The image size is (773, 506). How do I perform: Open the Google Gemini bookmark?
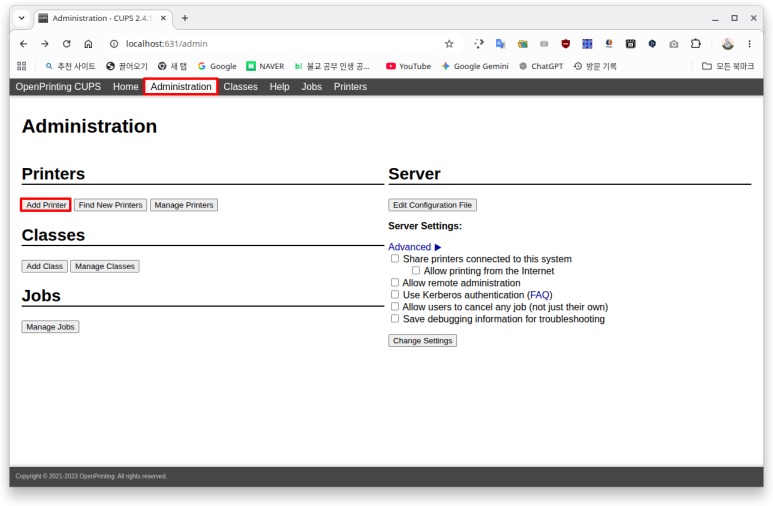click(x=475, y=66)
